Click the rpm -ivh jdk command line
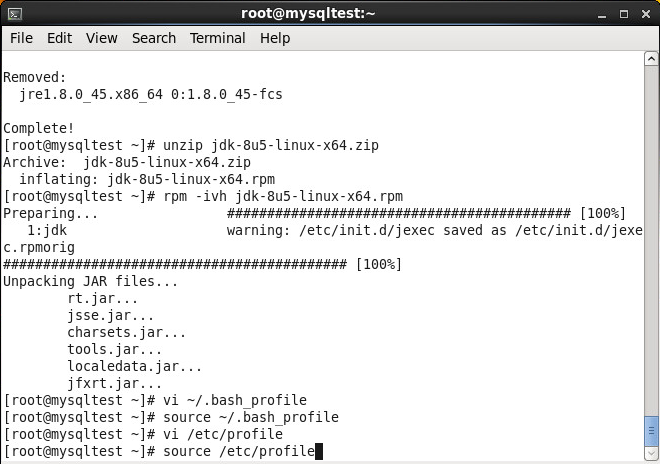The width and height of the screenshot is (660, 464). (x=203, y=196)
